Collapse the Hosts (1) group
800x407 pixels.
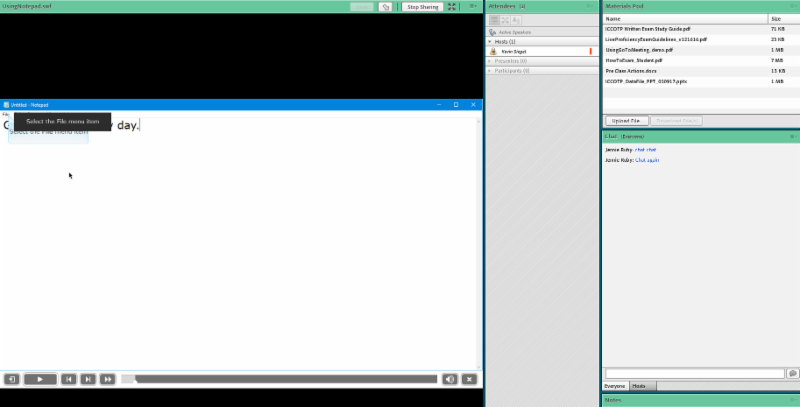coord(490,42)
